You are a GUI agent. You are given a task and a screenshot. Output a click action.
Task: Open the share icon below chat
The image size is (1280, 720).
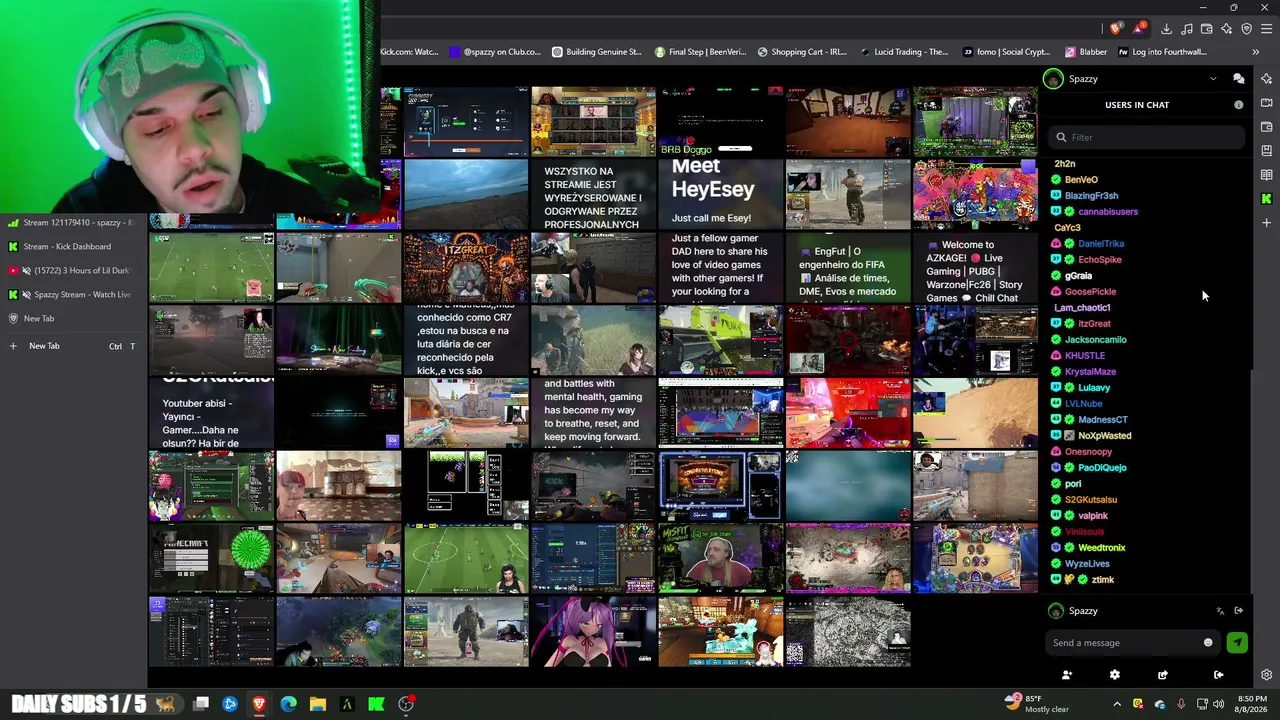coord(1163,675)
